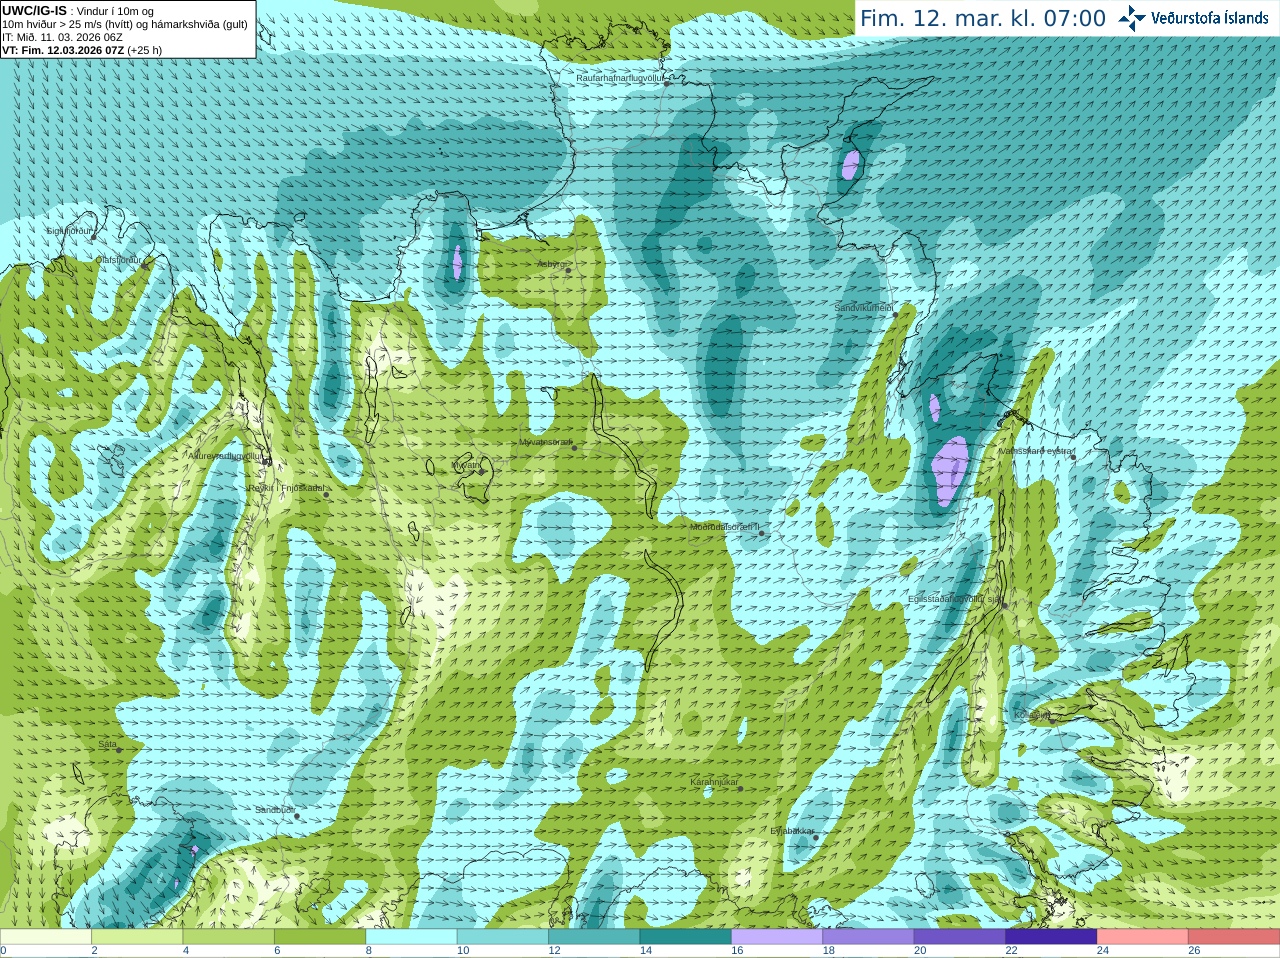Click the Sáta station label
The image size is (1280, 958).
click(x=108, y=744)
